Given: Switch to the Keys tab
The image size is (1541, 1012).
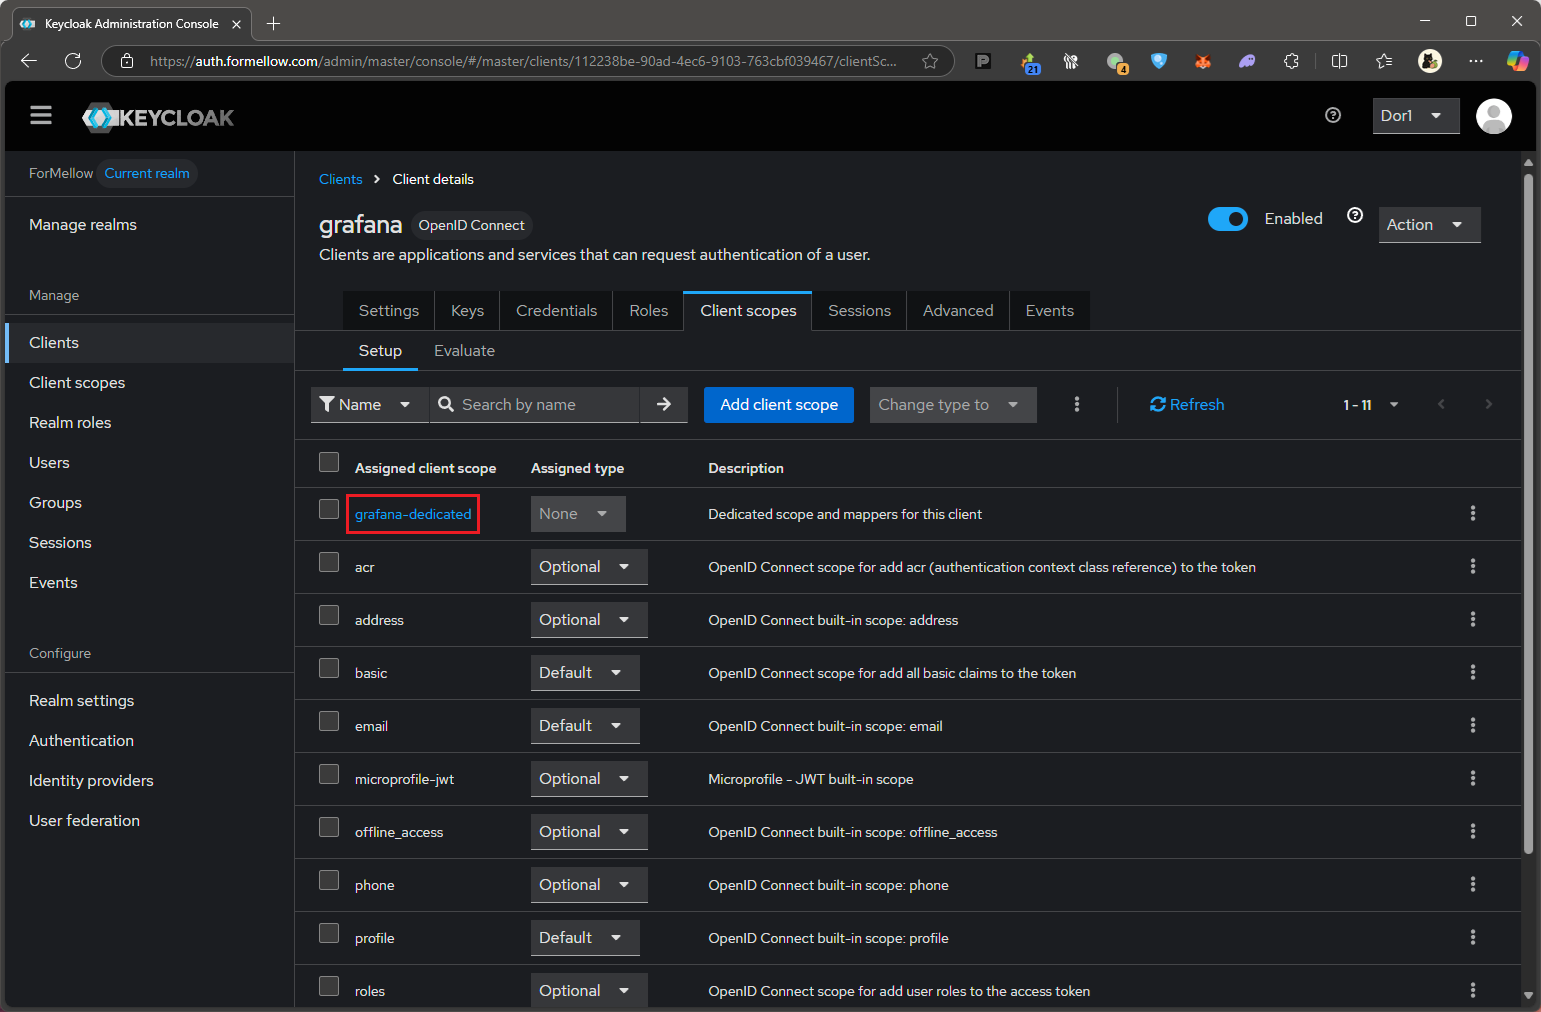Looking at the screenshot, I should point(467,311).
